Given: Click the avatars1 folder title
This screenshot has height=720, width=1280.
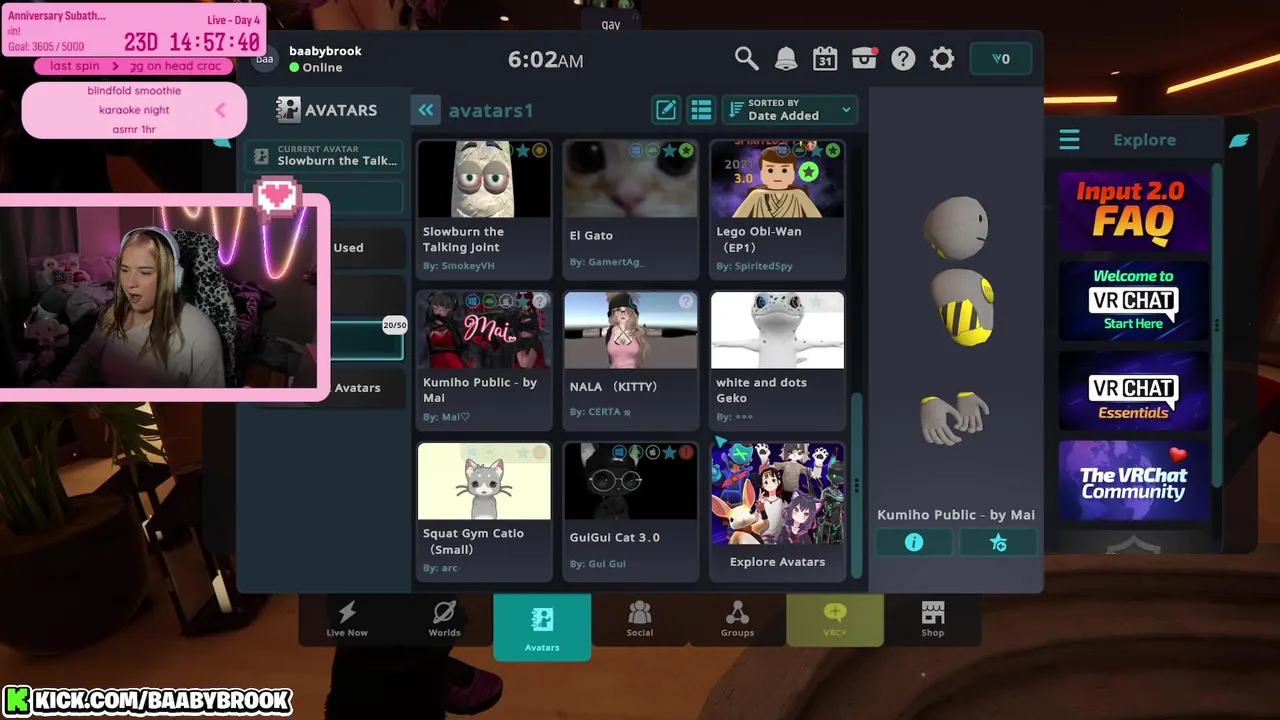Looking at the screenshot, I should point(491,110).
